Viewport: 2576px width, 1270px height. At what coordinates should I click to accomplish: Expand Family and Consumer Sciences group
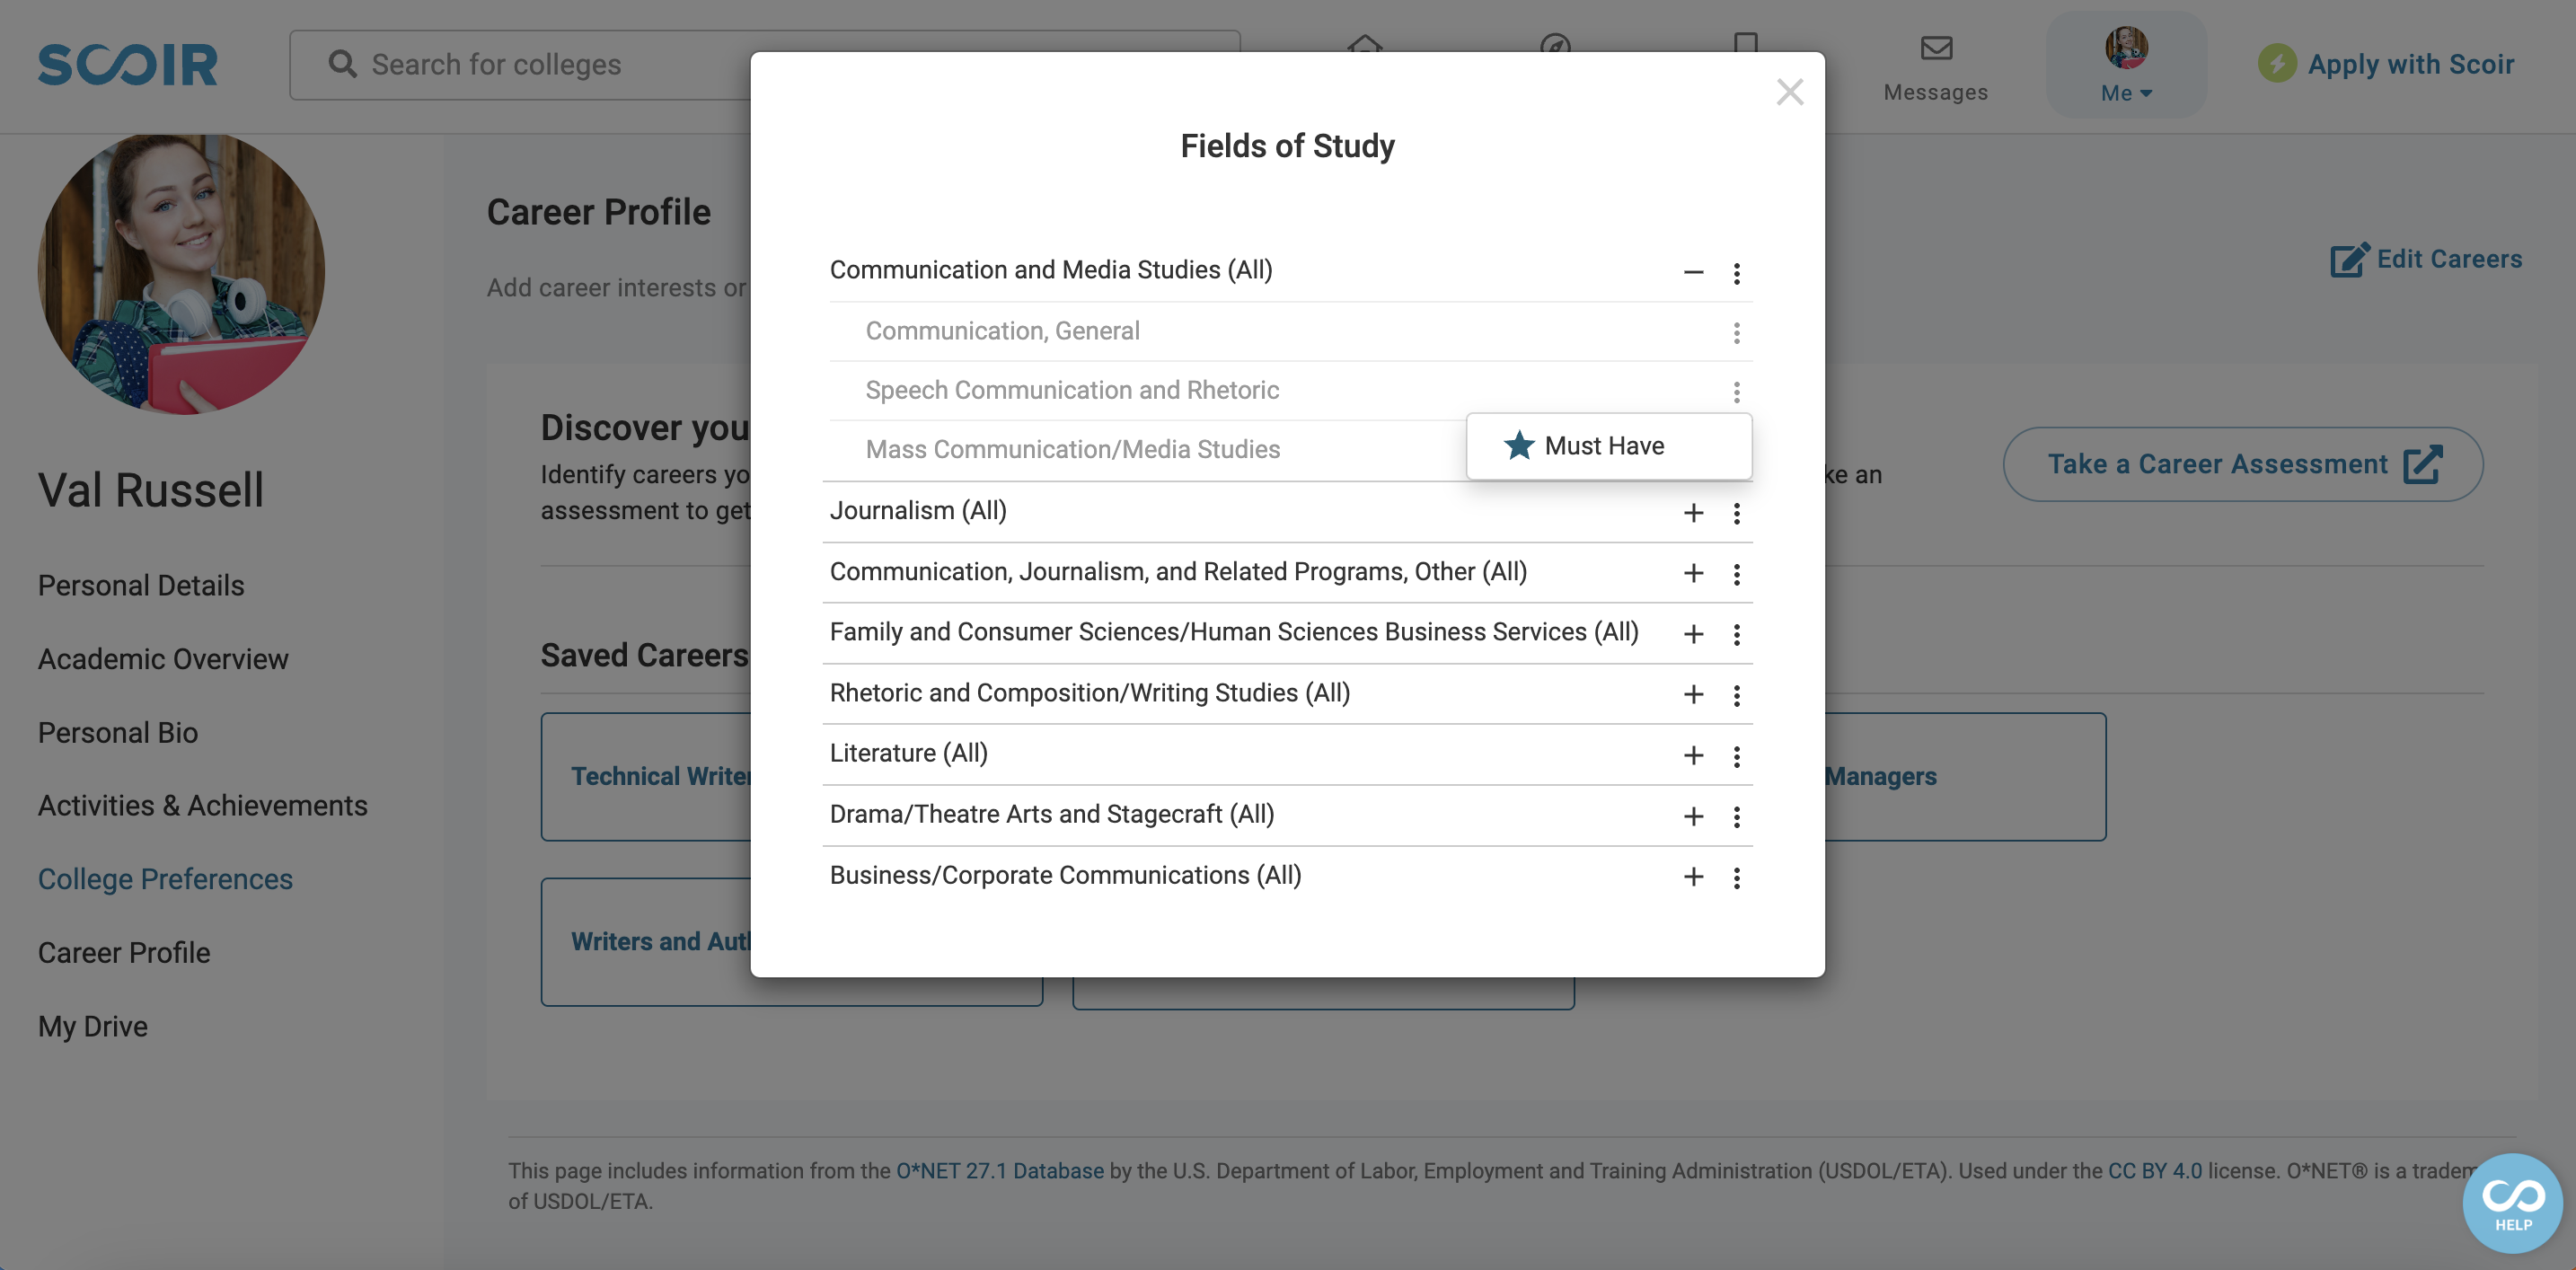[1693, 634]
